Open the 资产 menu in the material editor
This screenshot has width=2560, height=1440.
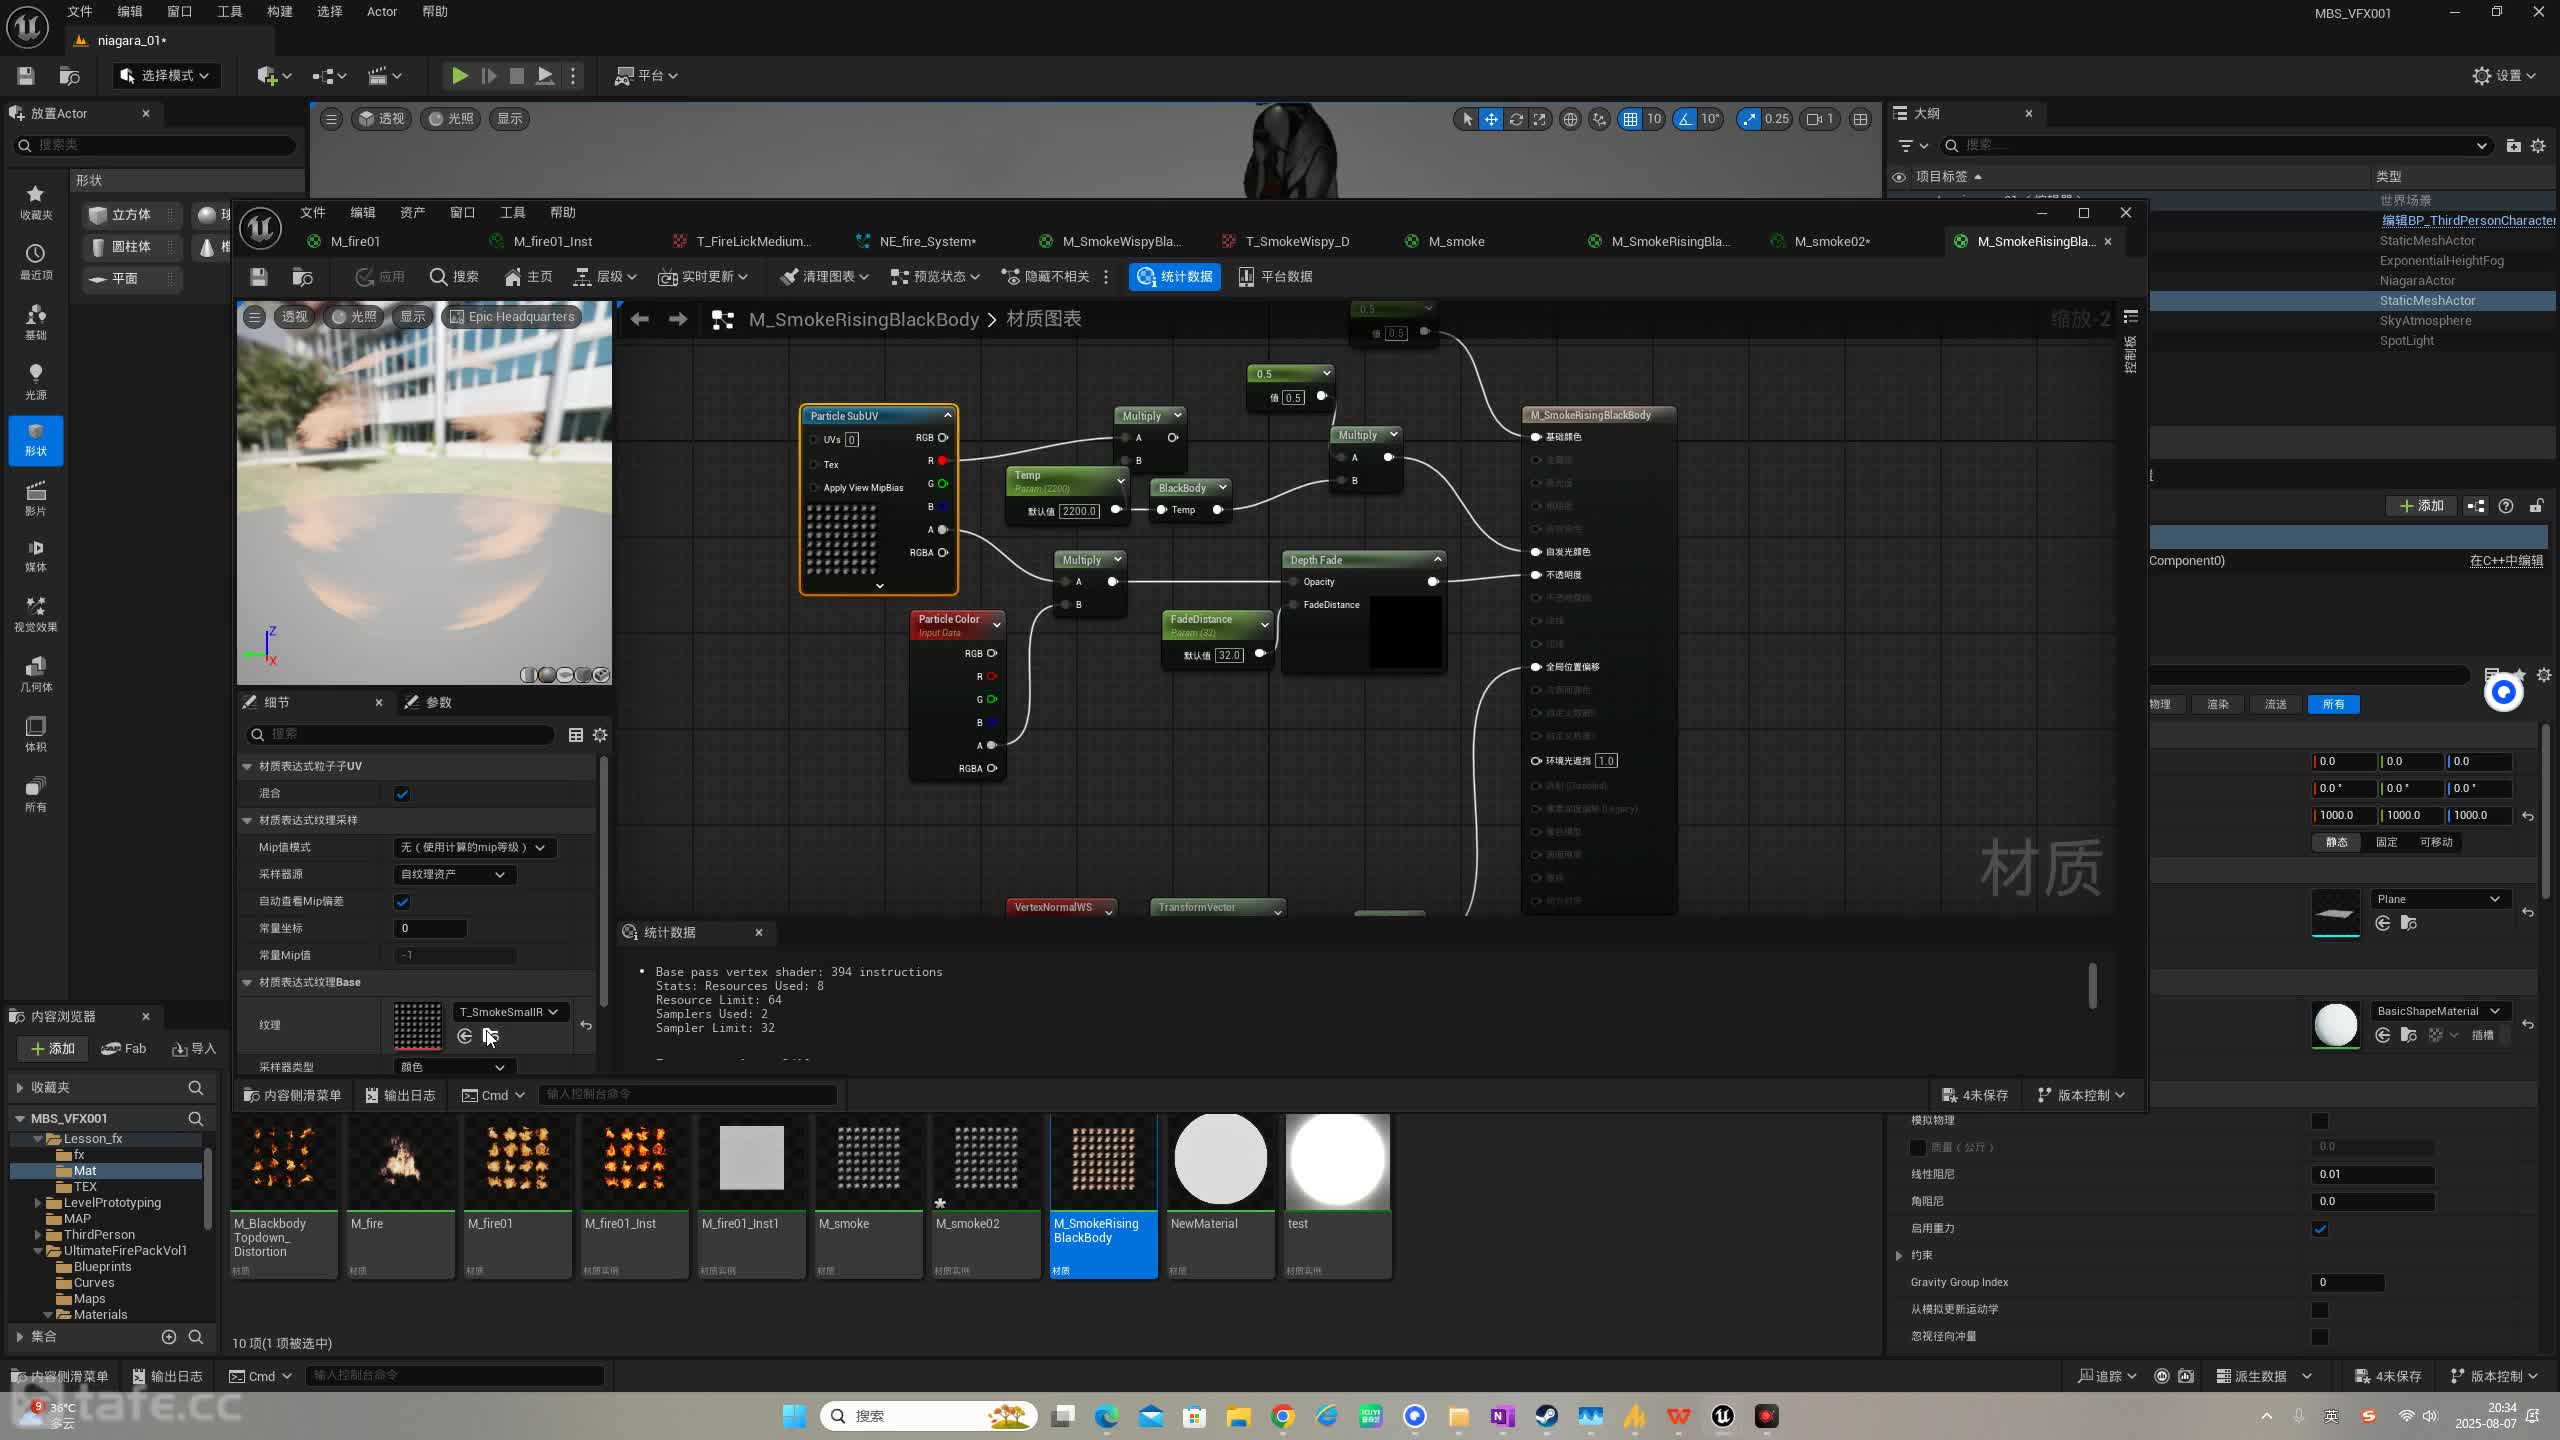pyautogui.click(x=412, y=213)
